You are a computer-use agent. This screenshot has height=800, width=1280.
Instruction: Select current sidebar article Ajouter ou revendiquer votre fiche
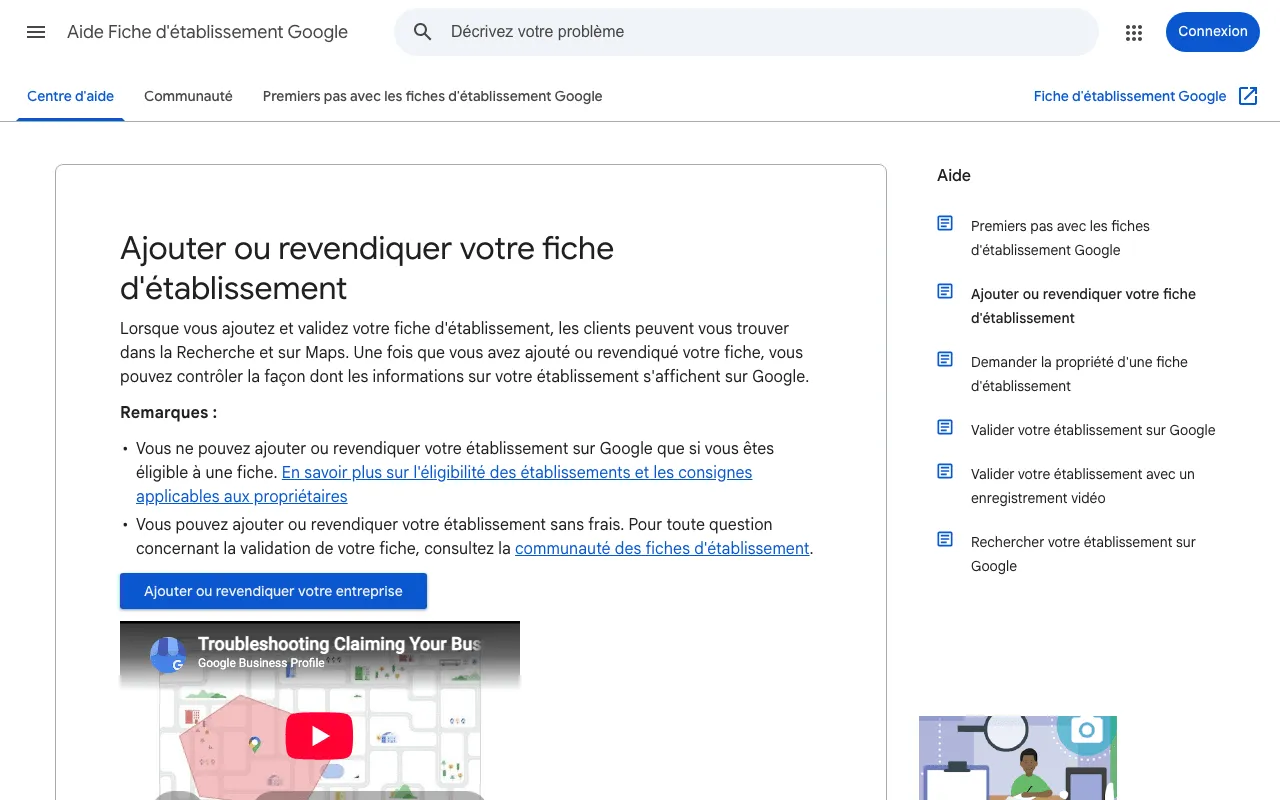pyautogui.click(x=1083, y=306)
